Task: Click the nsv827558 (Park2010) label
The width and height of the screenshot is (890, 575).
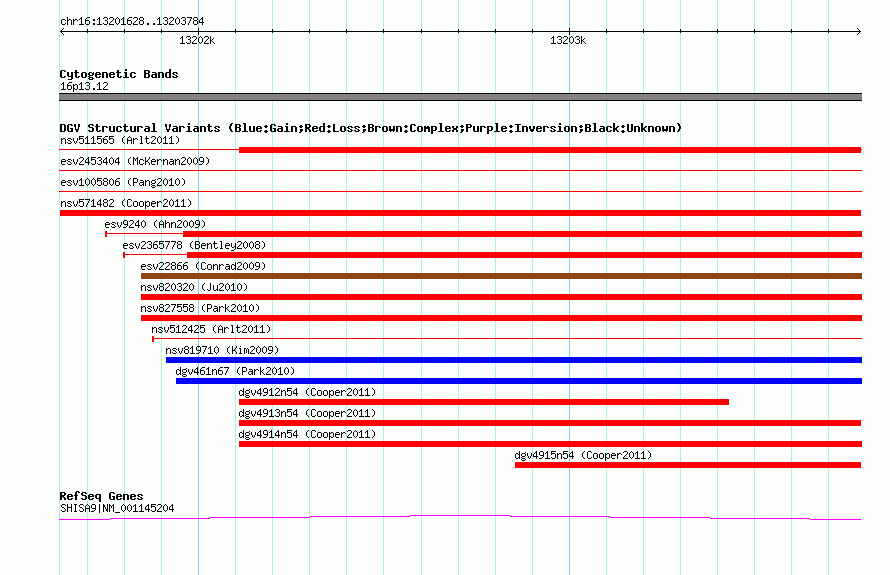Action: (200, 308)
